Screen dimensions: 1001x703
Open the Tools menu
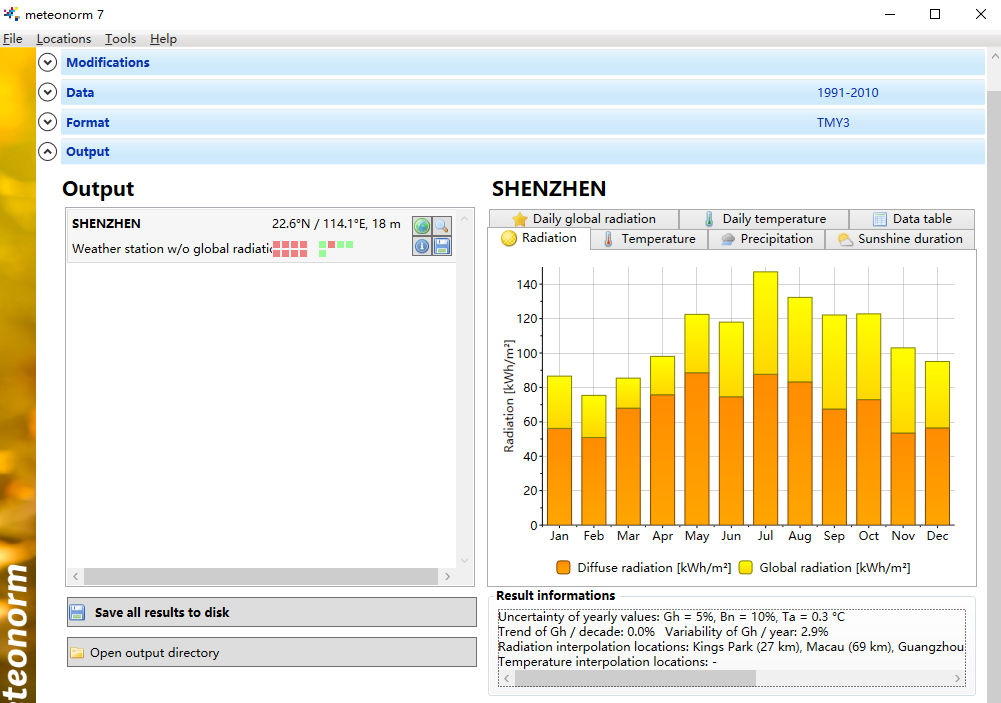(120, 39)
